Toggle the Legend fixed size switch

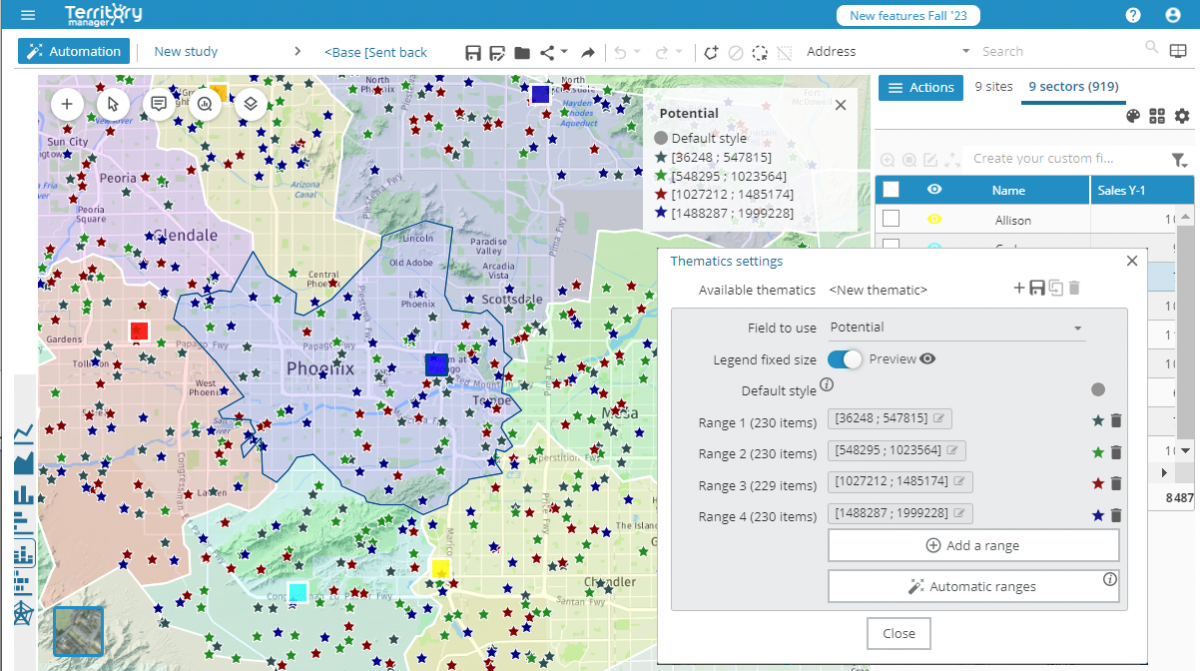(844, 359)
